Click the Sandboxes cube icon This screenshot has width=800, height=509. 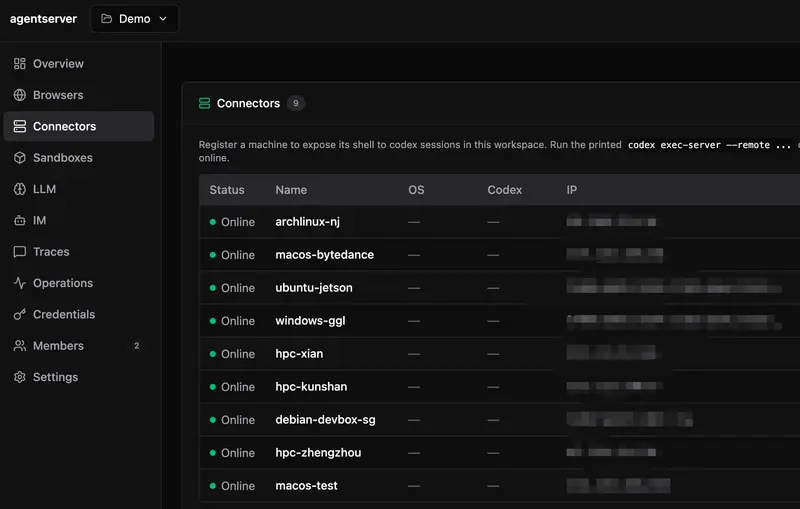point(19,158)
